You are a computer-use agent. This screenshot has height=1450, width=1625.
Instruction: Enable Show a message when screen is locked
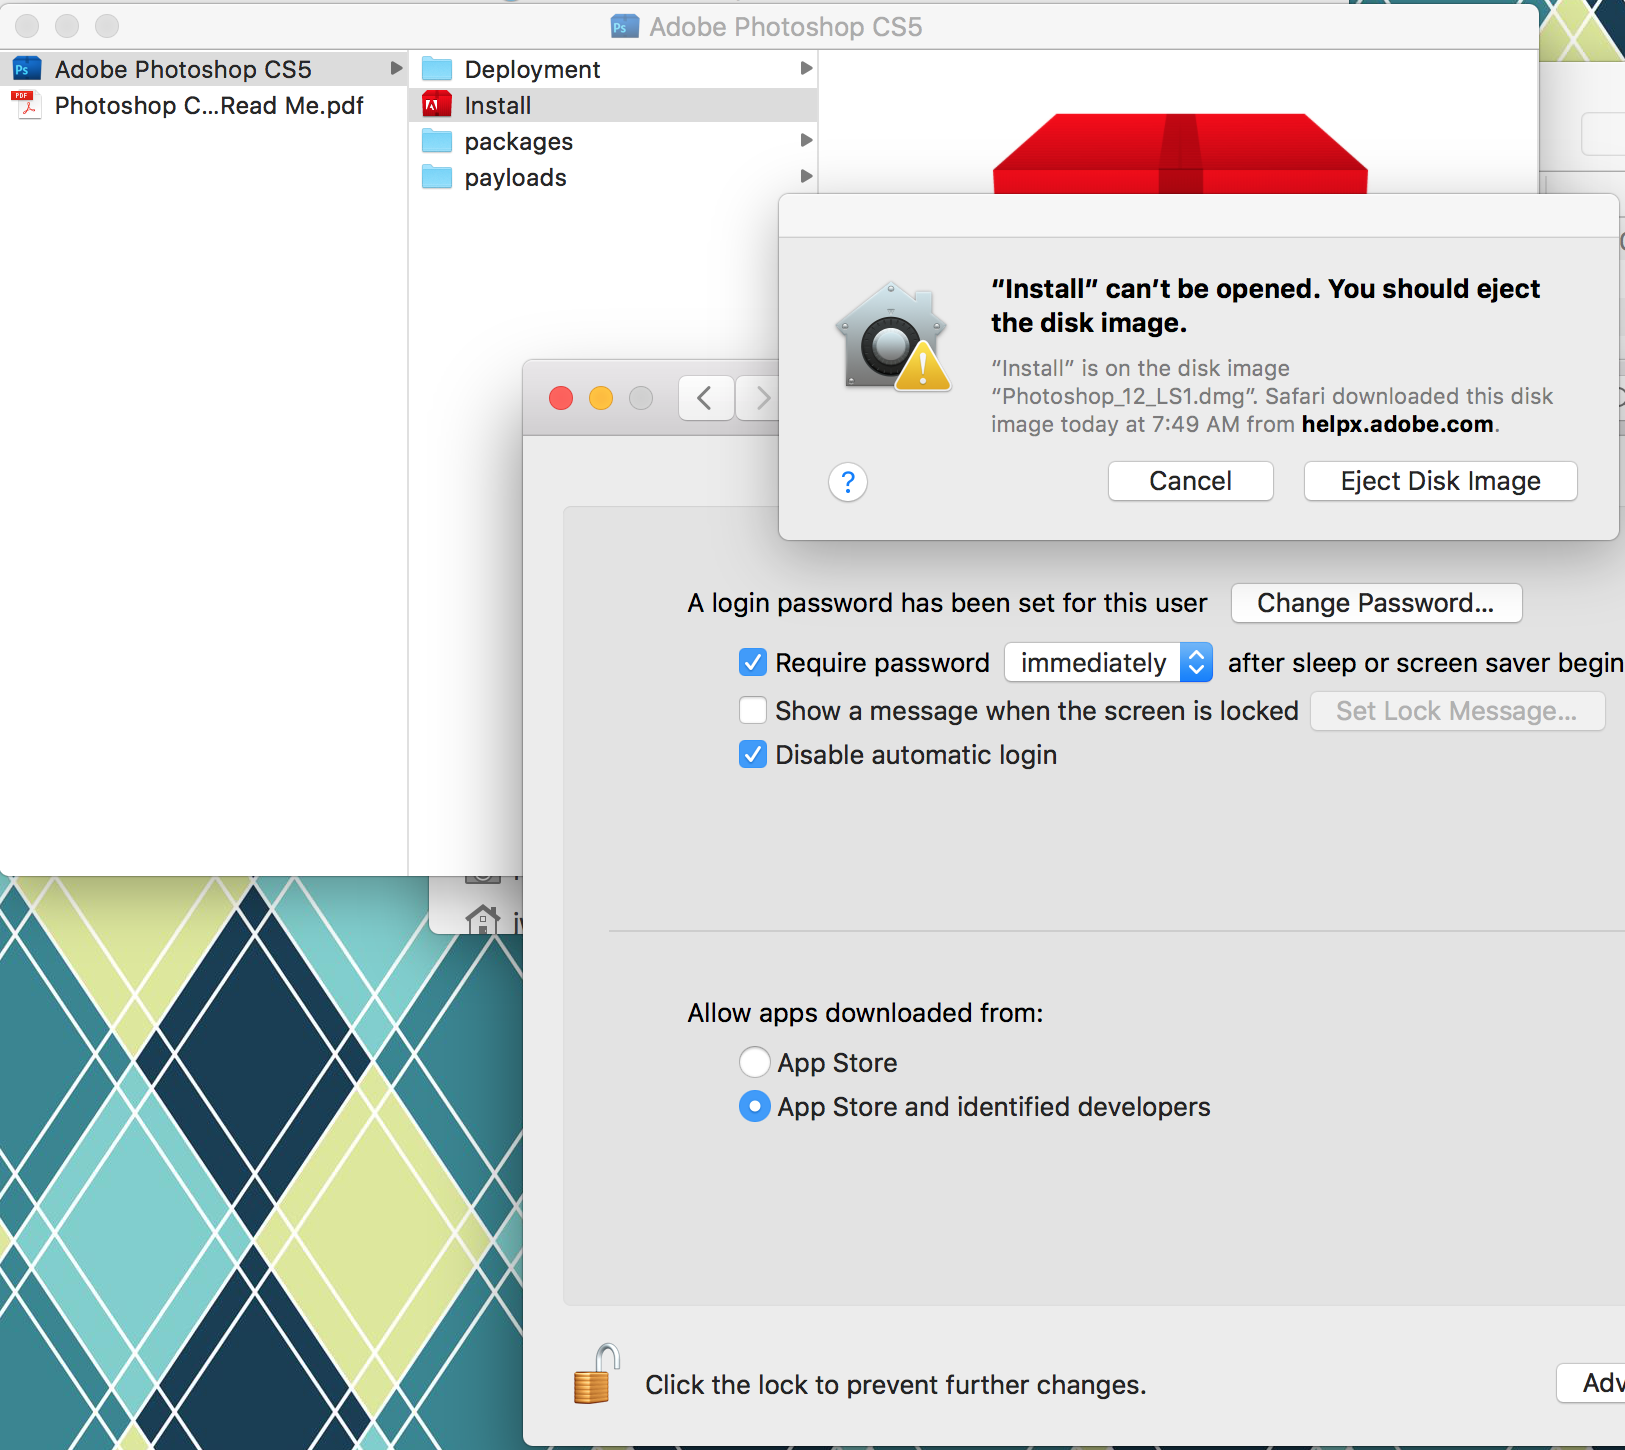[753, 710]
